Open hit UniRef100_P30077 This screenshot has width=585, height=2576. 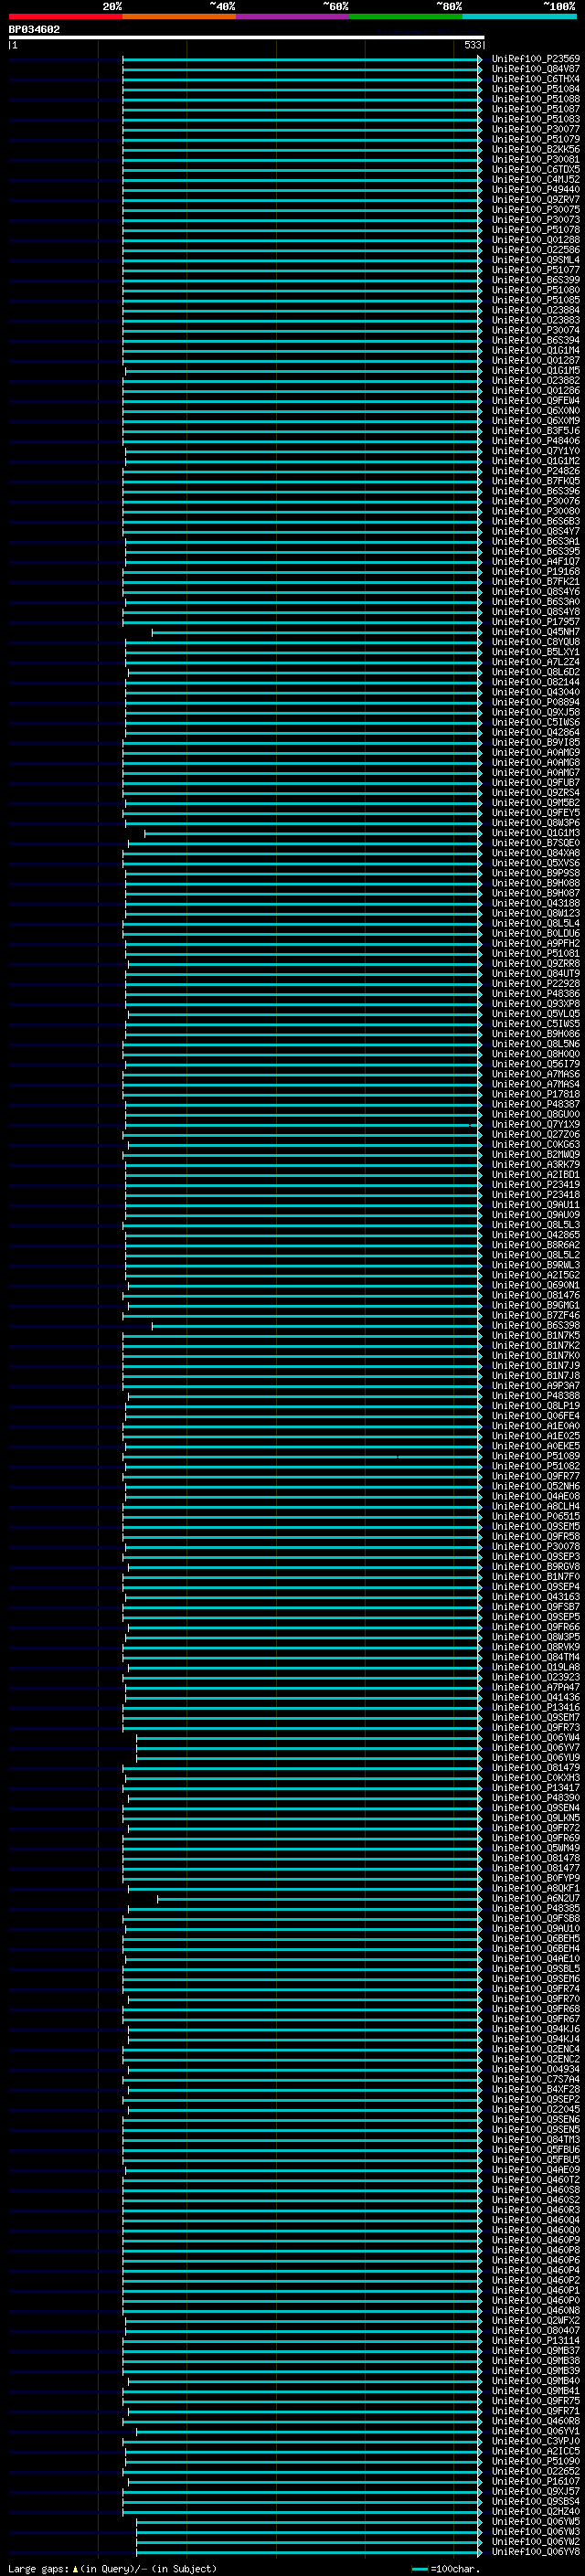tap(536, 129)
